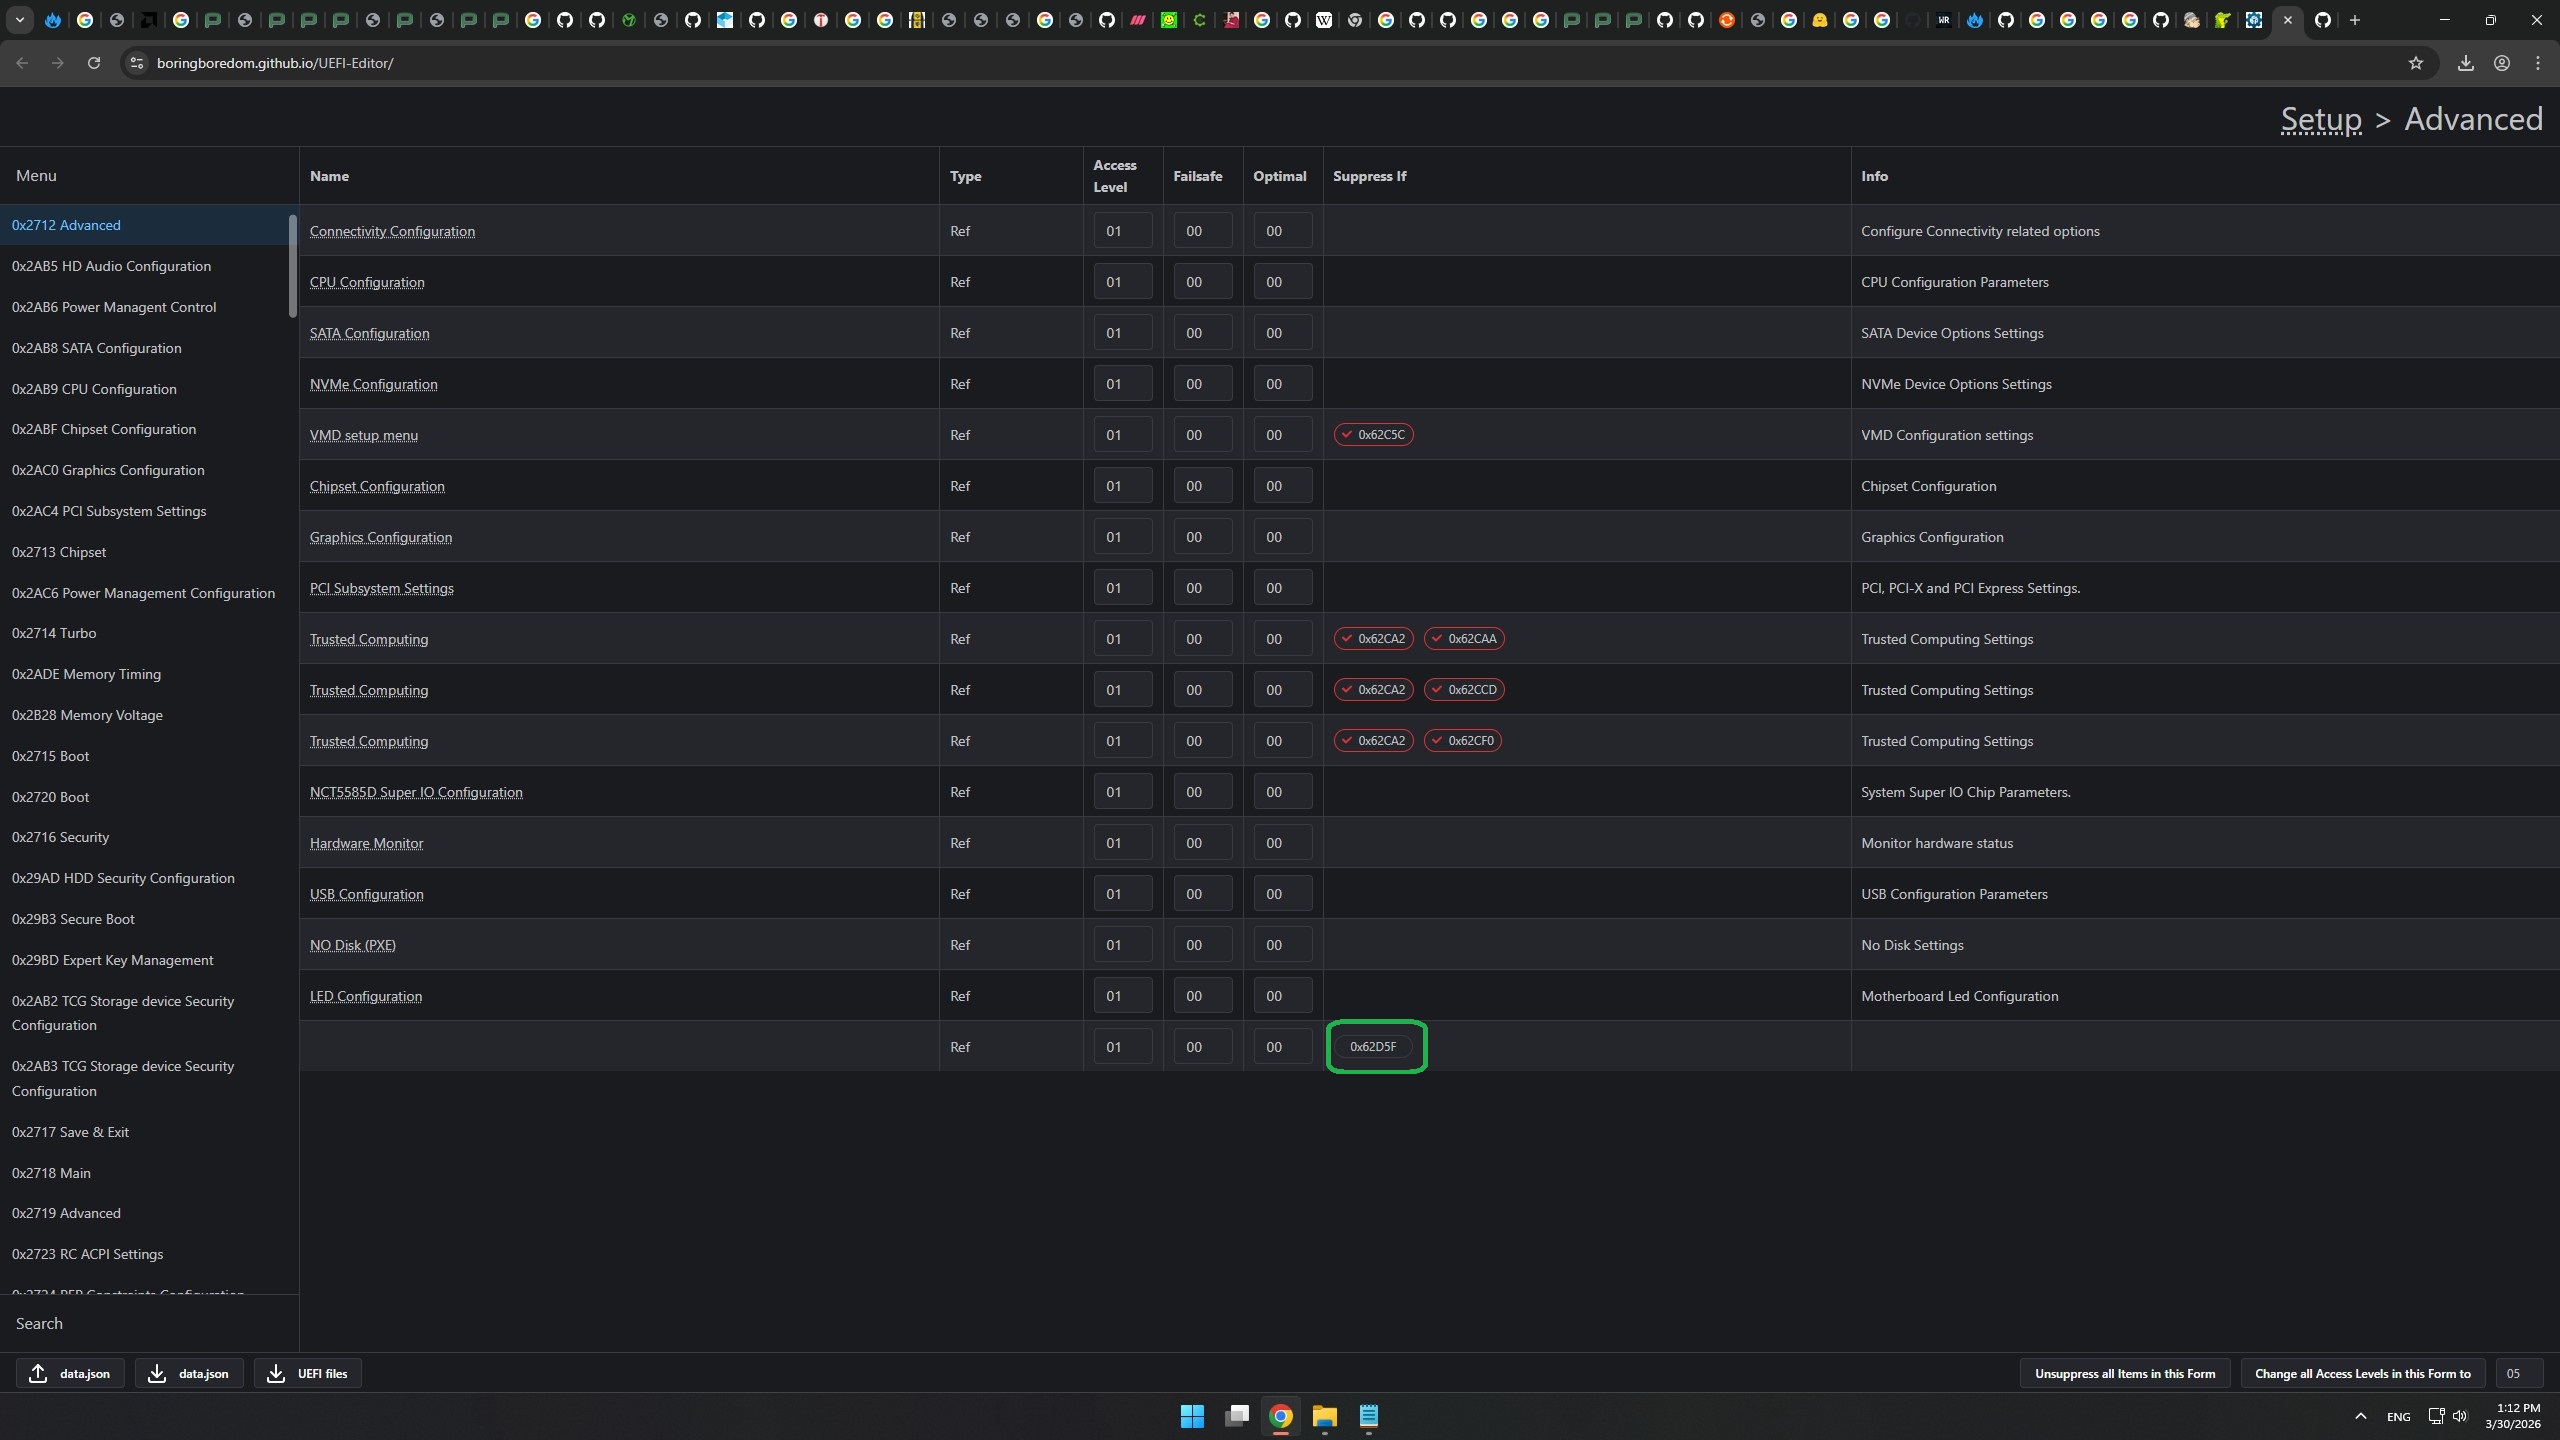
Task: Select 0x2716 Security in the menu
Action: pyautogui.click(x=61, y=837)
